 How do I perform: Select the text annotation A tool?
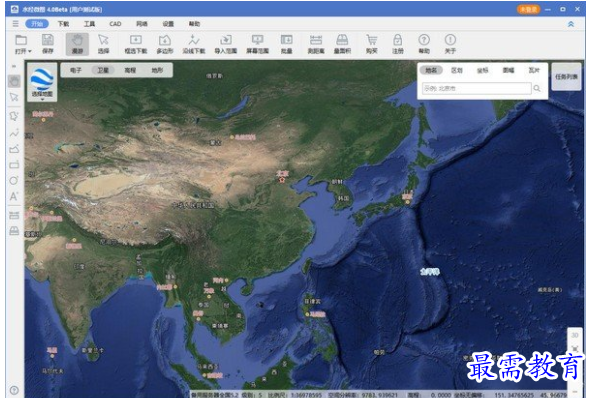[x=14, y=196]
